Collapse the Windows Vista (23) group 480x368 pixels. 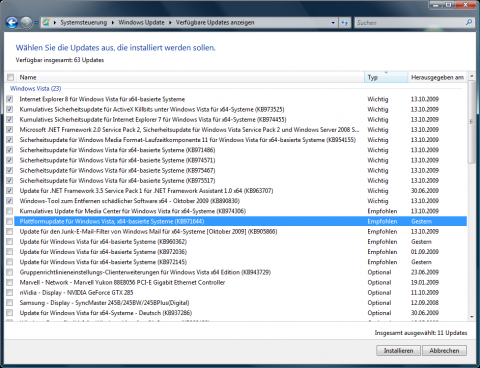click(35, 88)
